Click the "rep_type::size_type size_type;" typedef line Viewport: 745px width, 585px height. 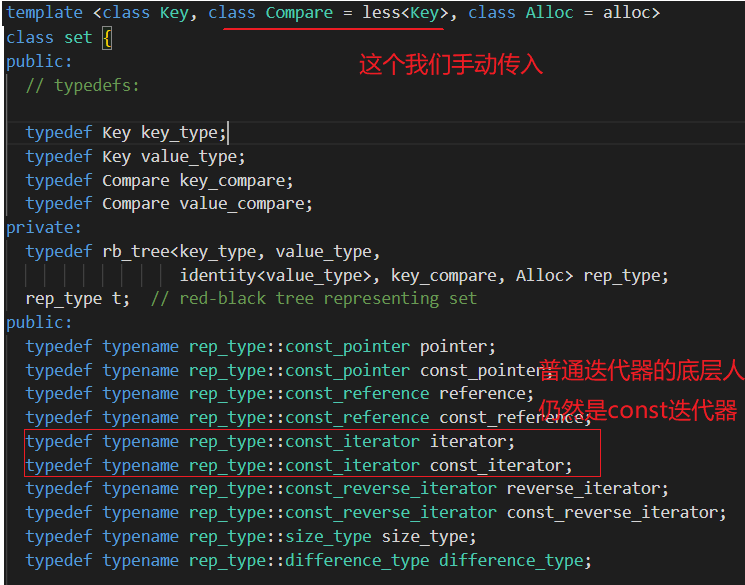point(251,537)
